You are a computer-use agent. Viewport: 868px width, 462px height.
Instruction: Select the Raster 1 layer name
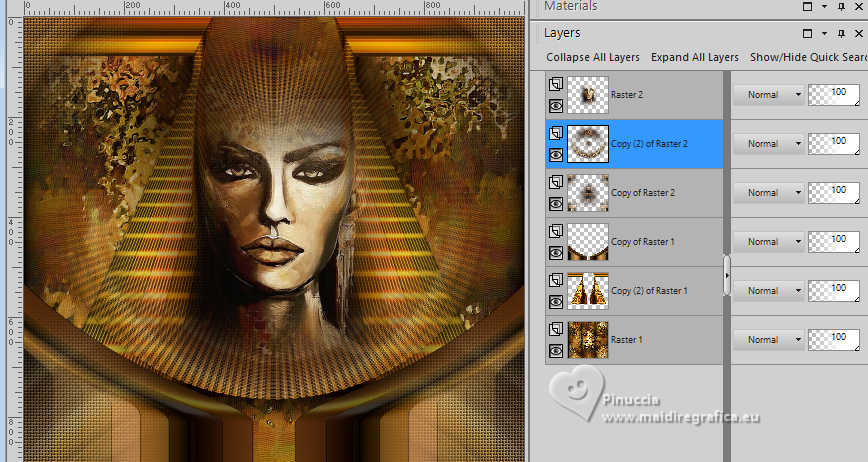(x=626, y=340)
